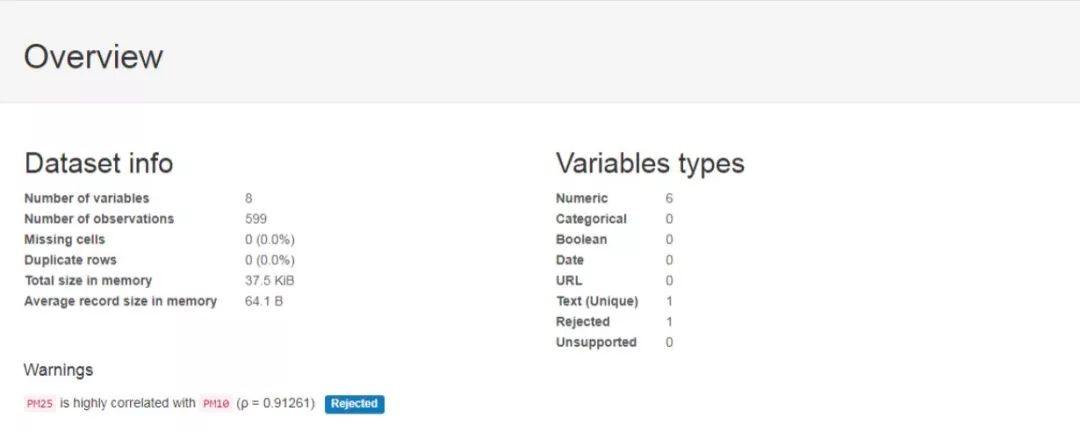Click the PM10 variable tag
Viewport: 1080px width, 432px height.
click(x=216, y=404)
